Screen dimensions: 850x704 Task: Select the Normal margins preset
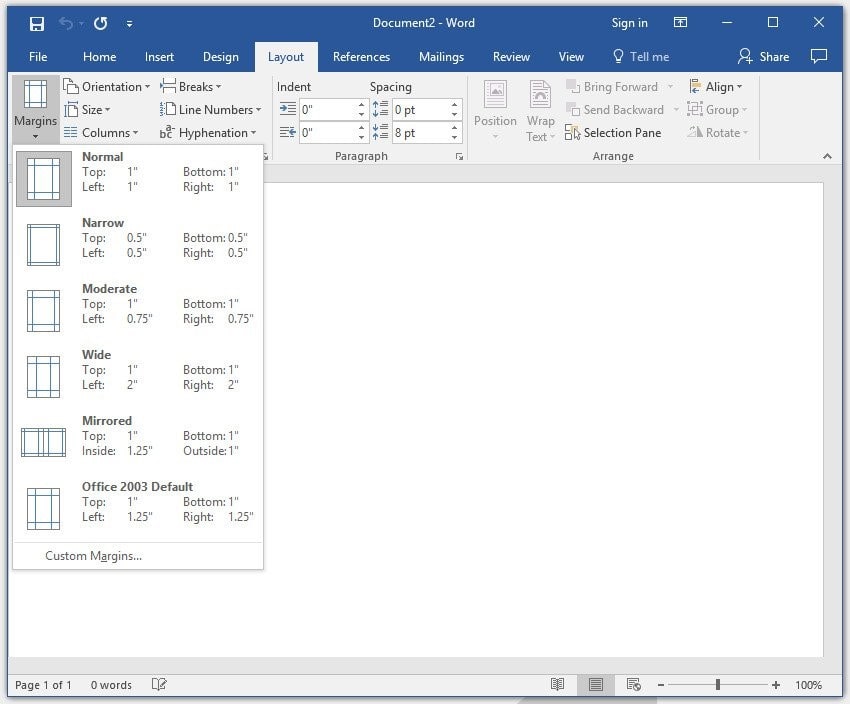(x=138, y=179)
